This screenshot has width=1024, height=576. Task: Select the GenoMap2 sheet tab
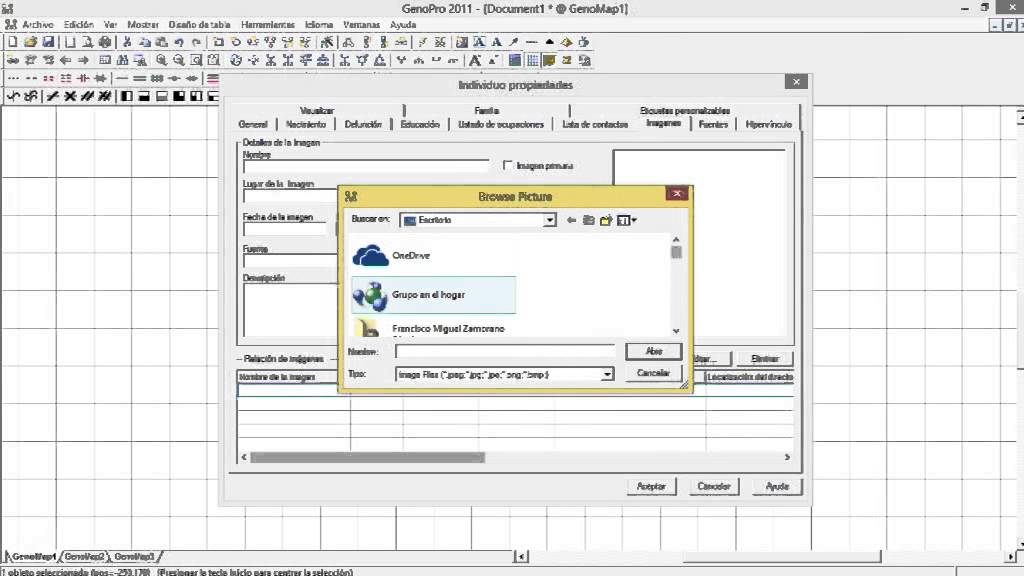(x=84, y=556)
